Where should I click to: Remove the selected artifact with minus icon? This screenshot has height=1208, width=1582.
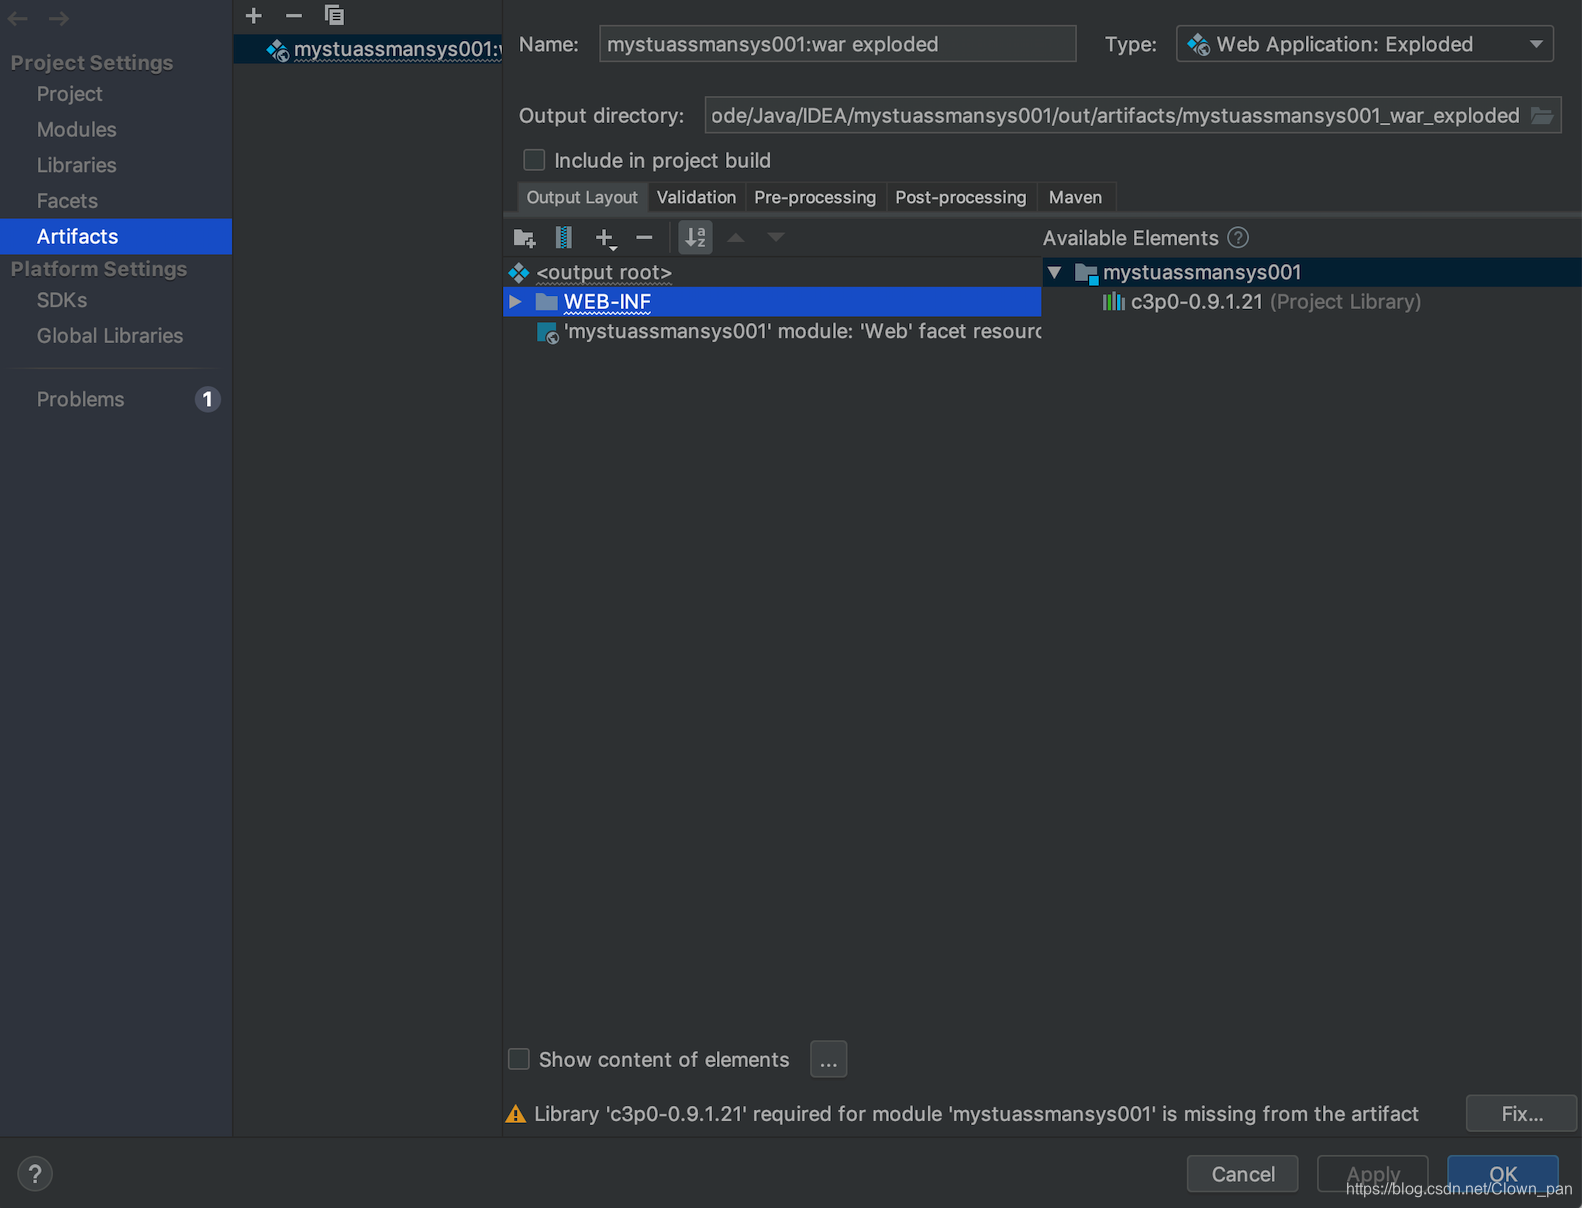[294, 15]
